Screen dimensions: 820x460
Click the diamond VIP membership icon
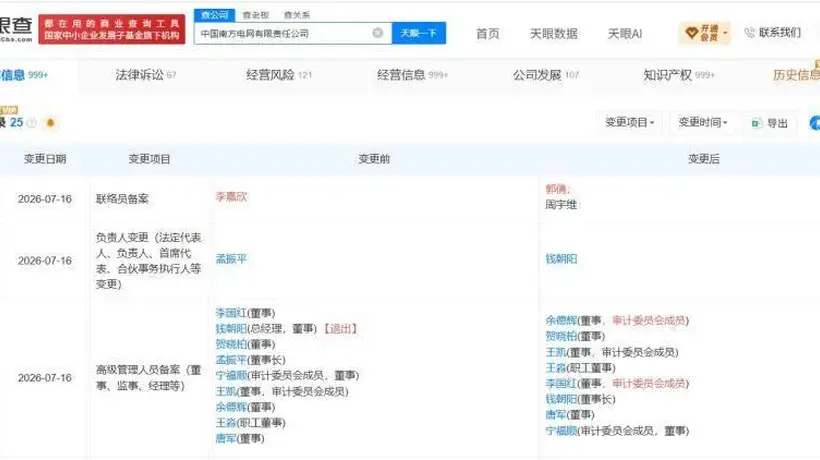691,33
